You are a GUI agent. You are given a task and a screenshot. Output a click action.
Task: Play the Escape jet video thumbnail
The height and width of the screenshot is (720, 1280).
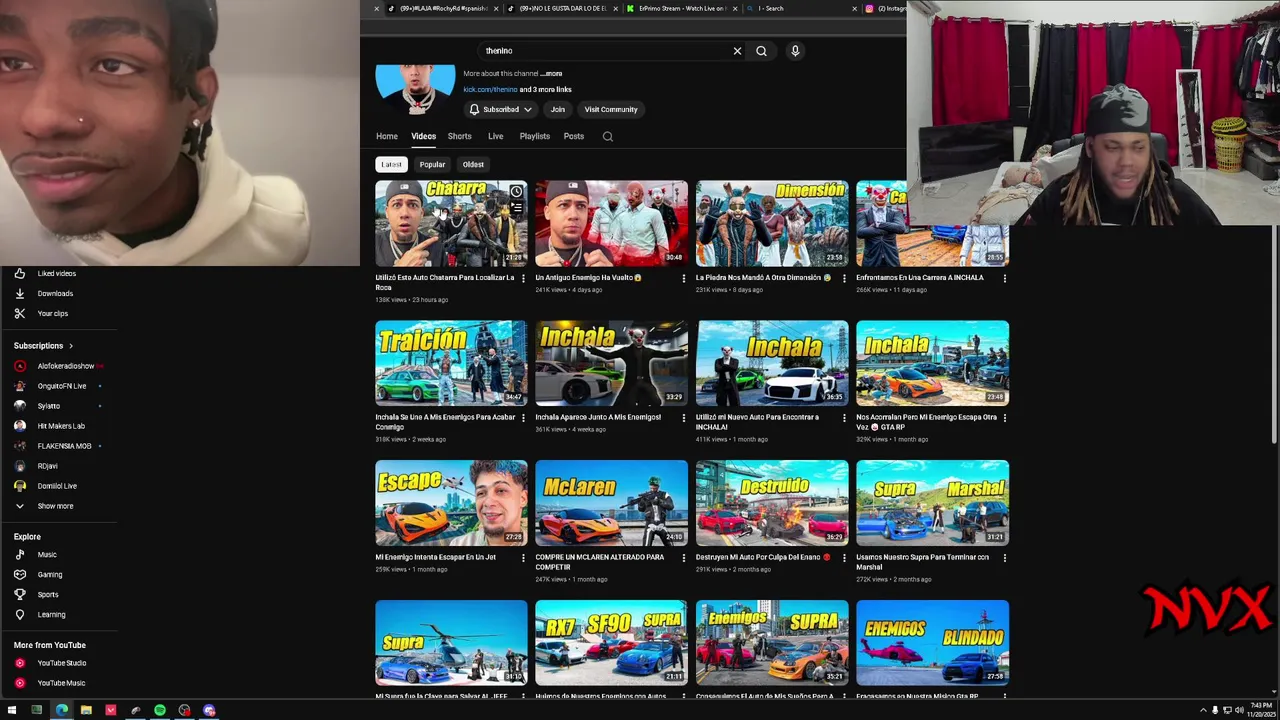[451, 503]
